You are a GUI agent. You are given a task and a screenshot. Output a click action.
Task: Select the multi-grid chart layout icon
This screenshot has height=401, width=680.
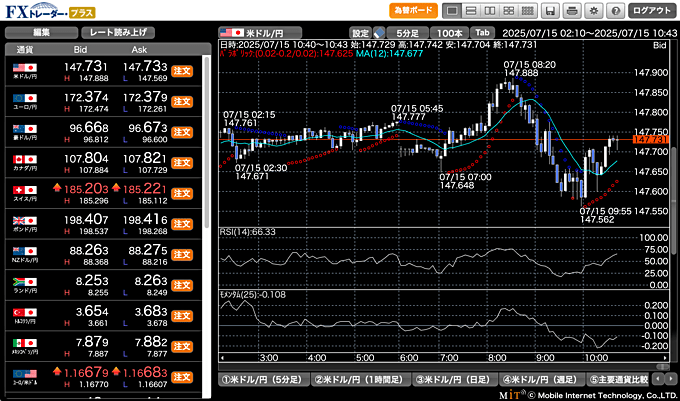527,11
